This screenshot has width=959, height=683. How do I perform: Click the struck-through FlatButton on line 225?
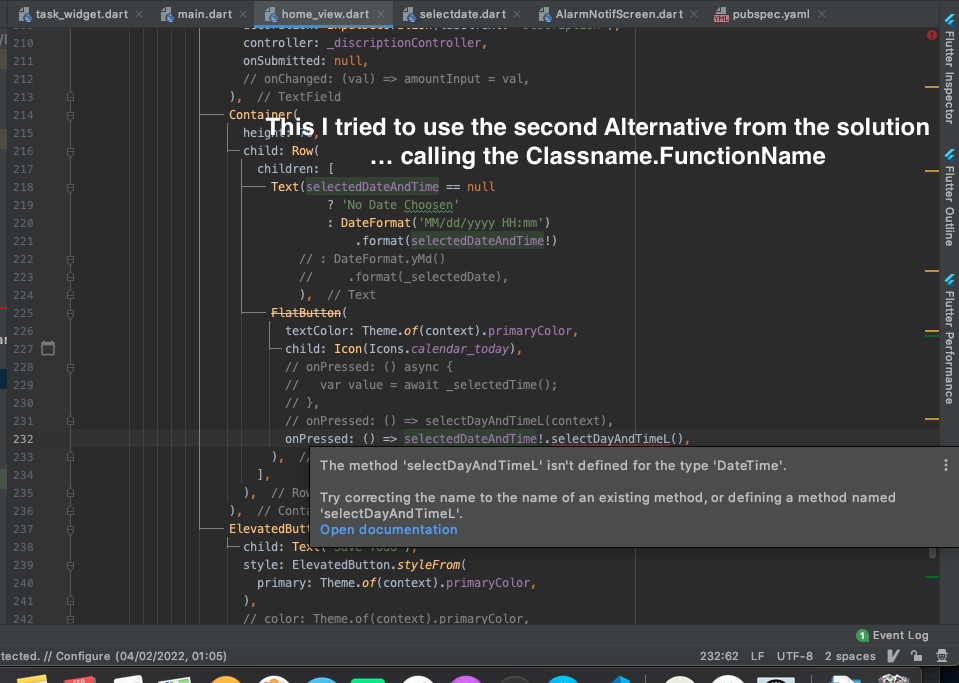(x=306, y=313)
